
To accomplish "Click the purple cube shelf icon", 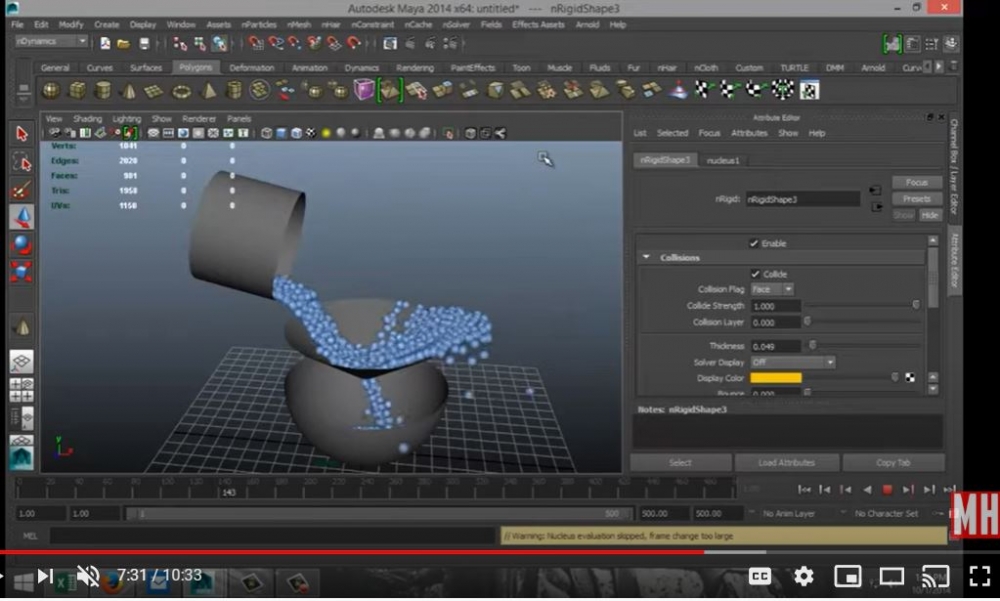I will pyautogui.click(x=364, y=90).
